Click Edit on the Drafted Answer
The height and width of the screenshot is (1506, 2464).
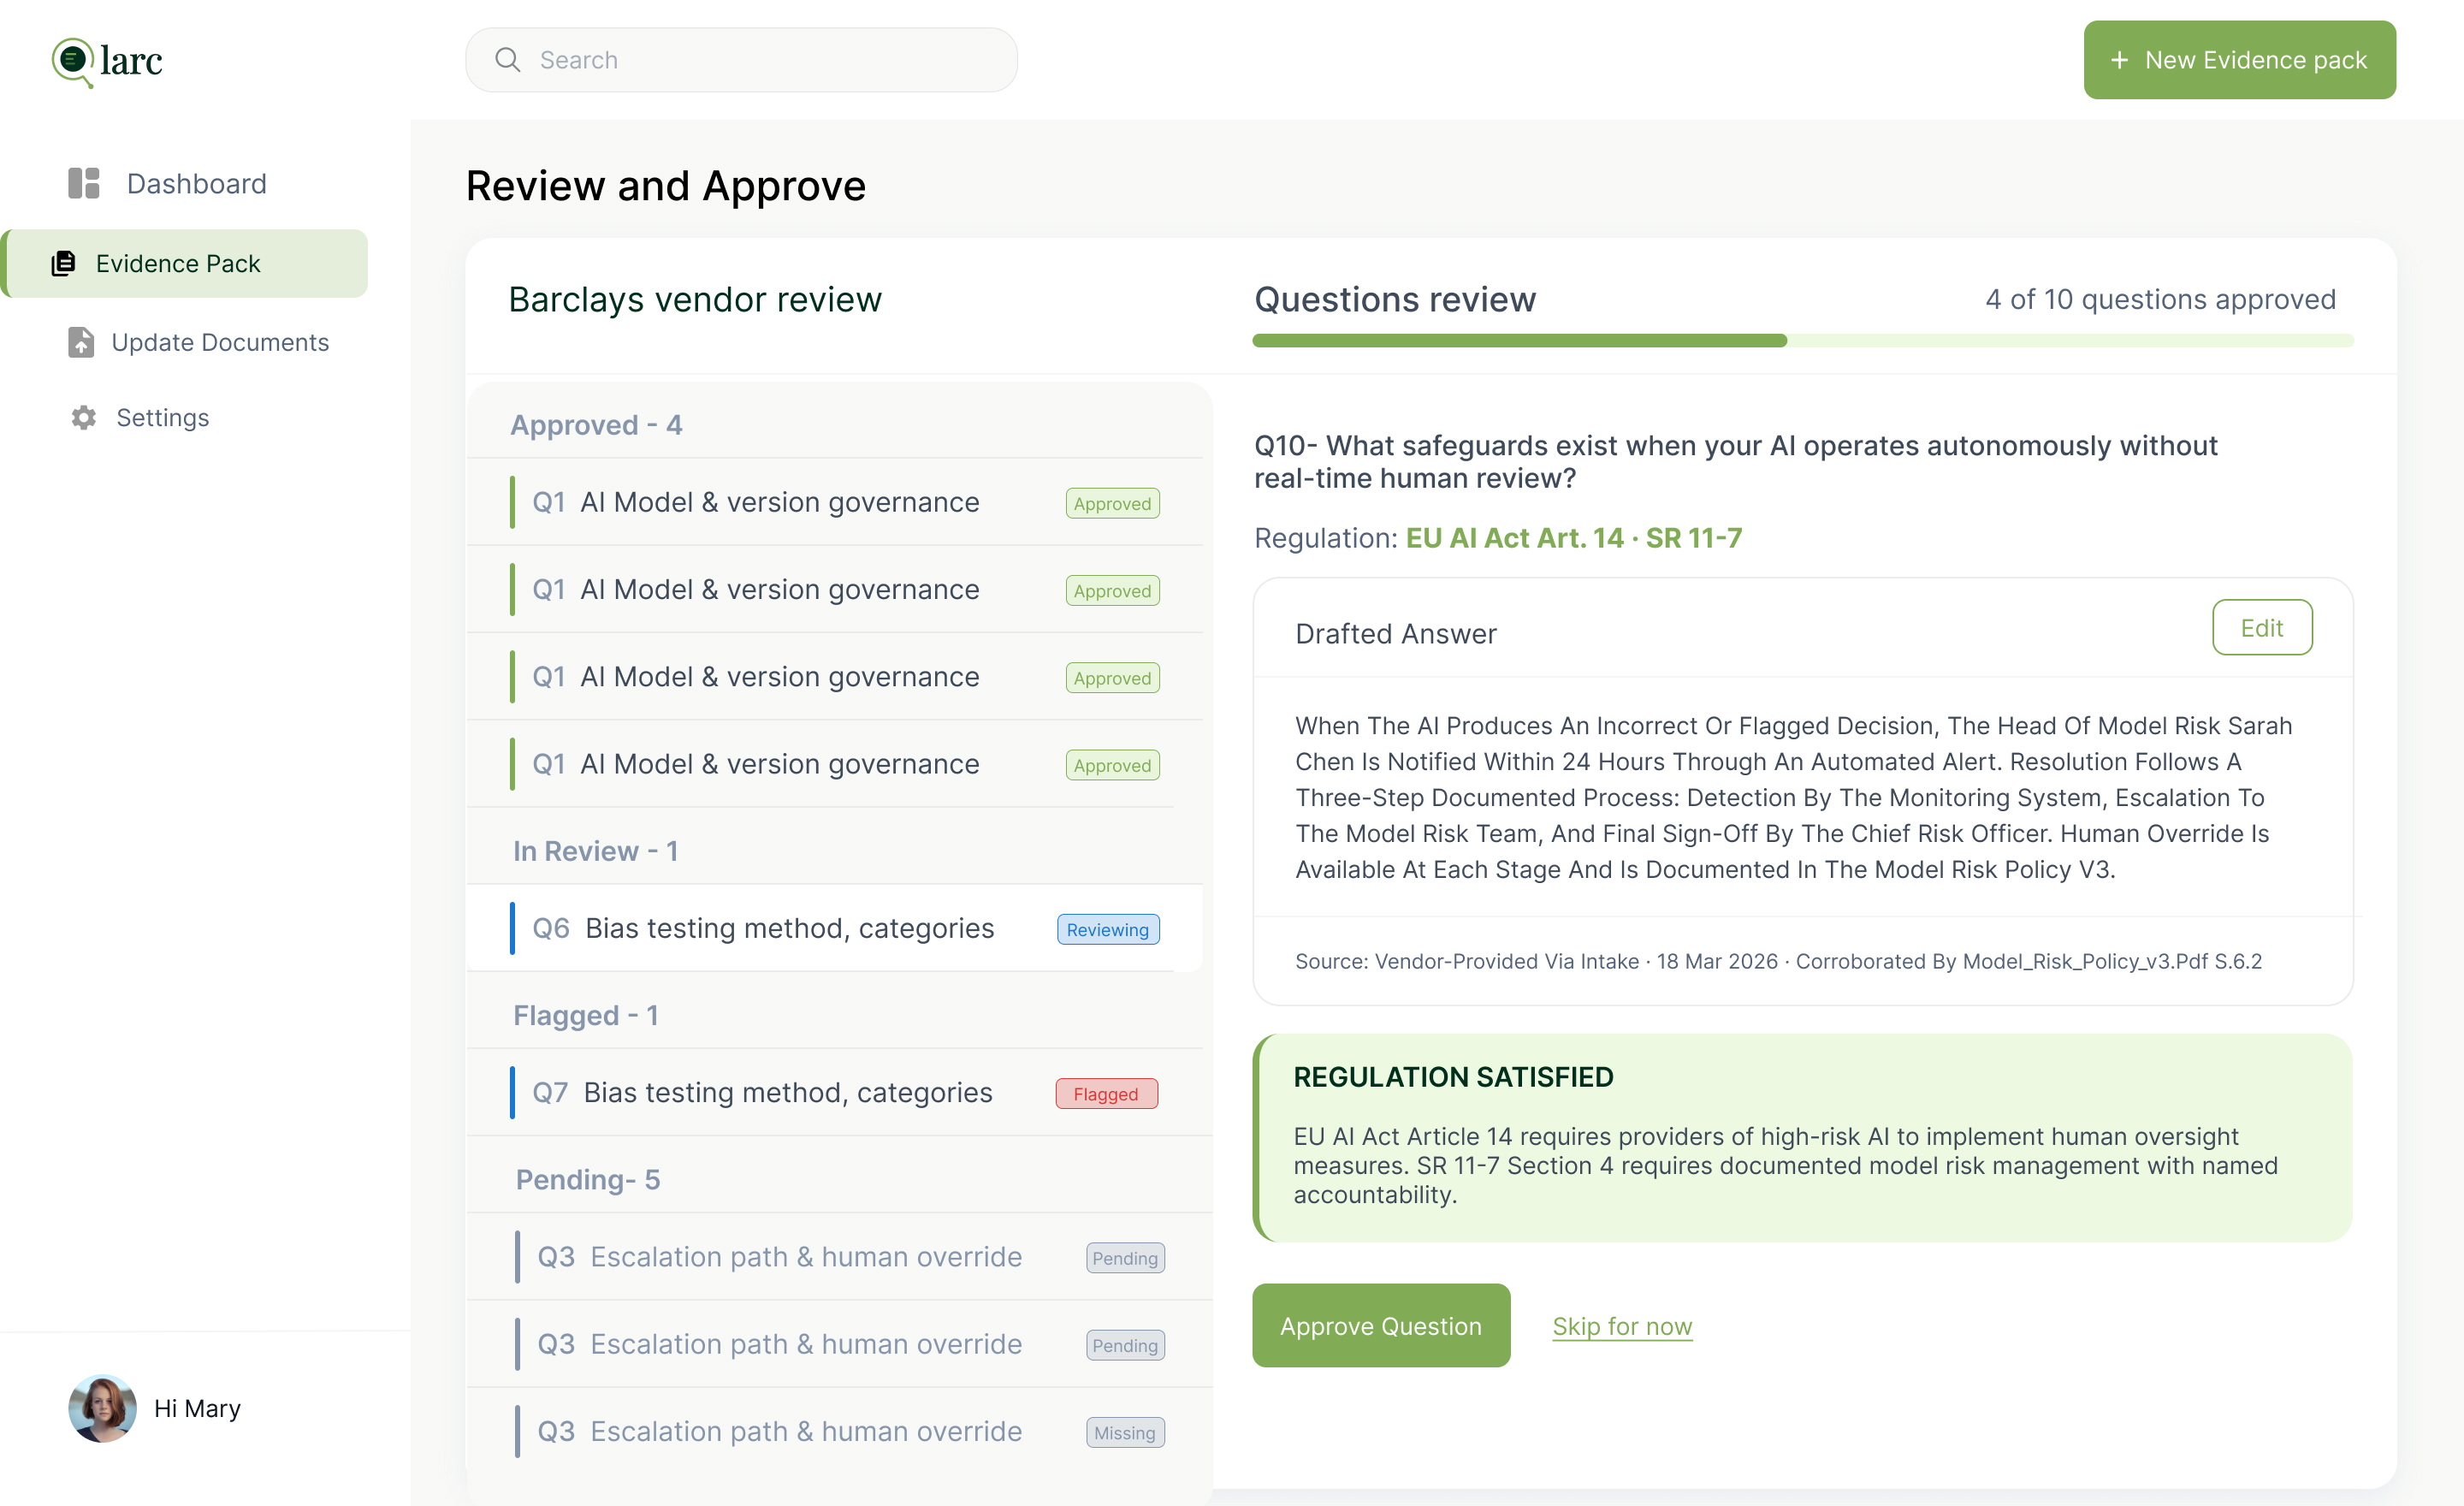2261,627
